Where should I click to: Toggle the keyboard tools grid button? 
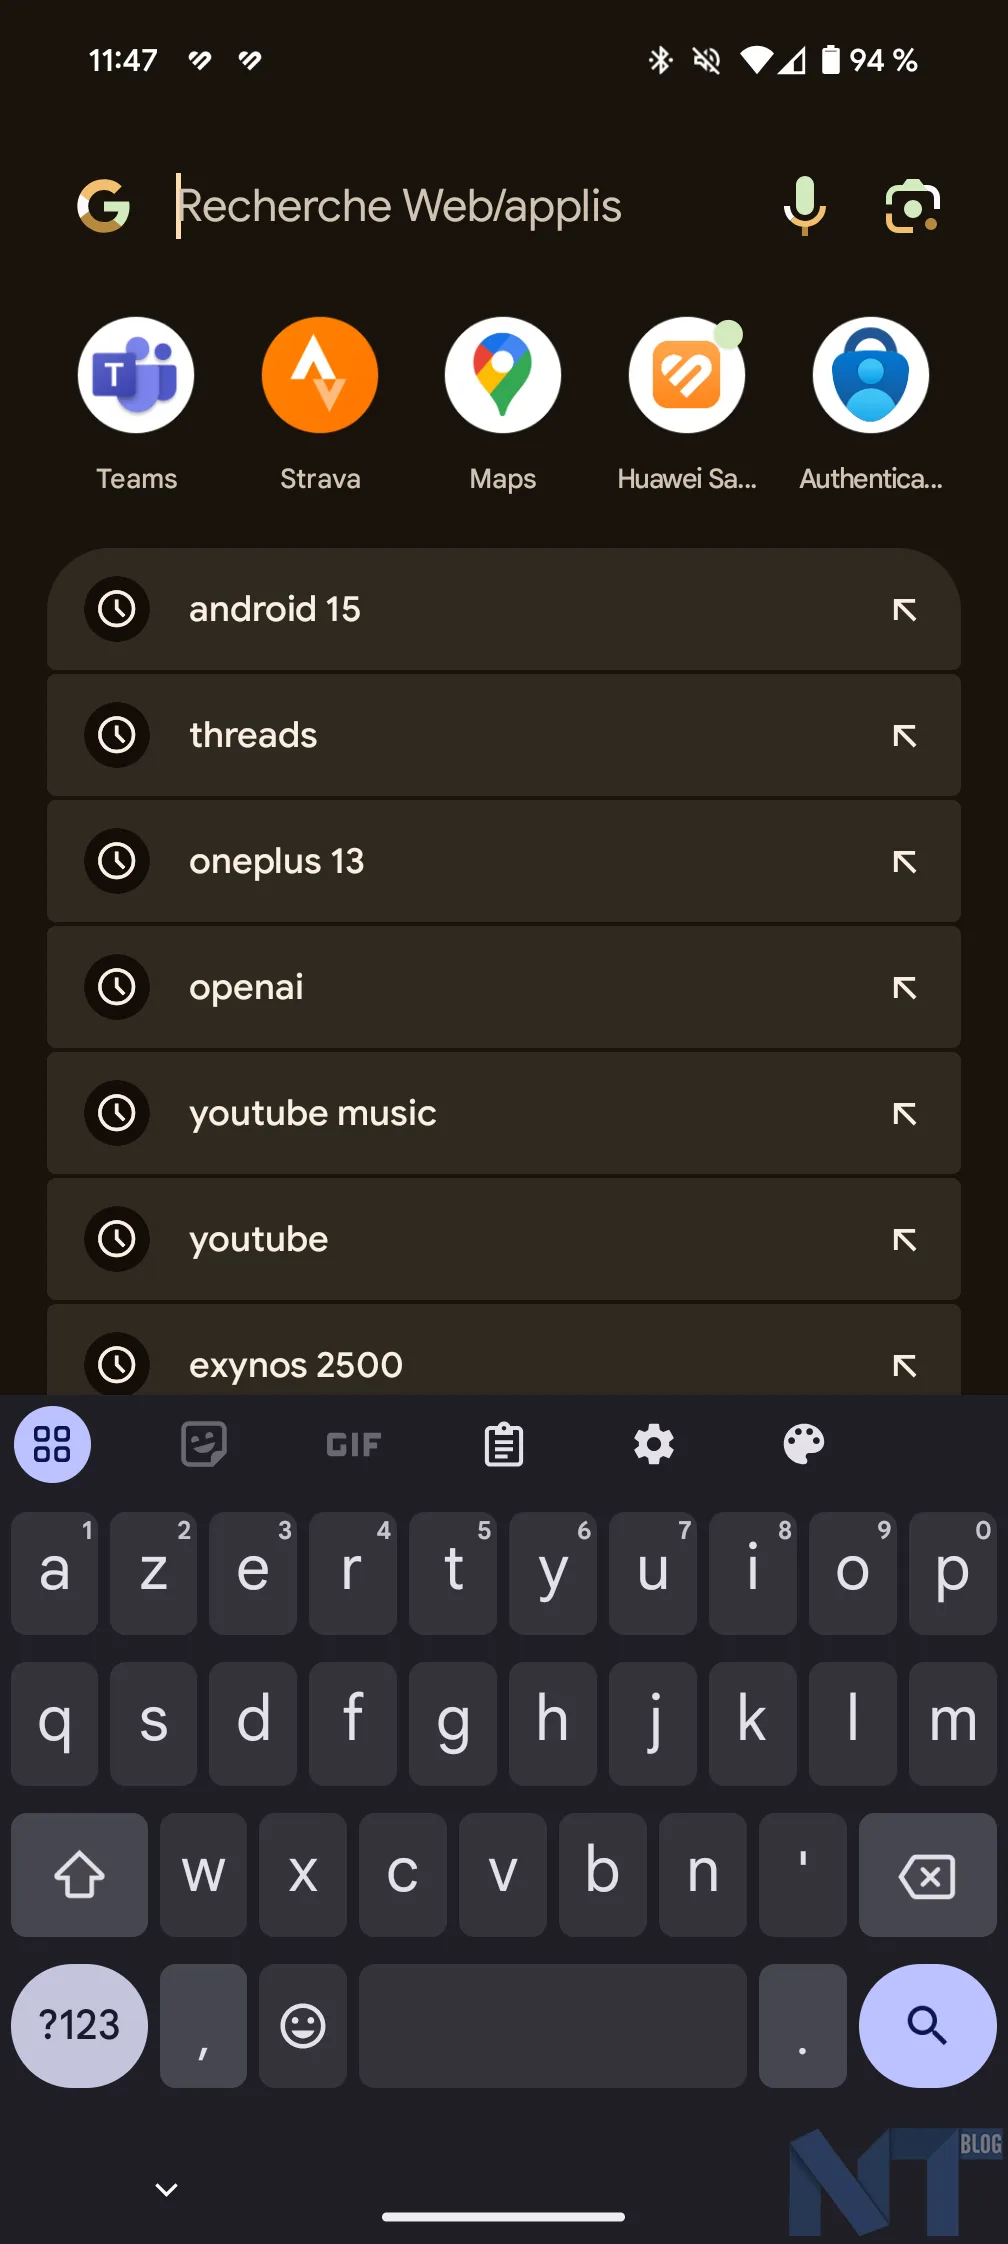coord(52,1444)
